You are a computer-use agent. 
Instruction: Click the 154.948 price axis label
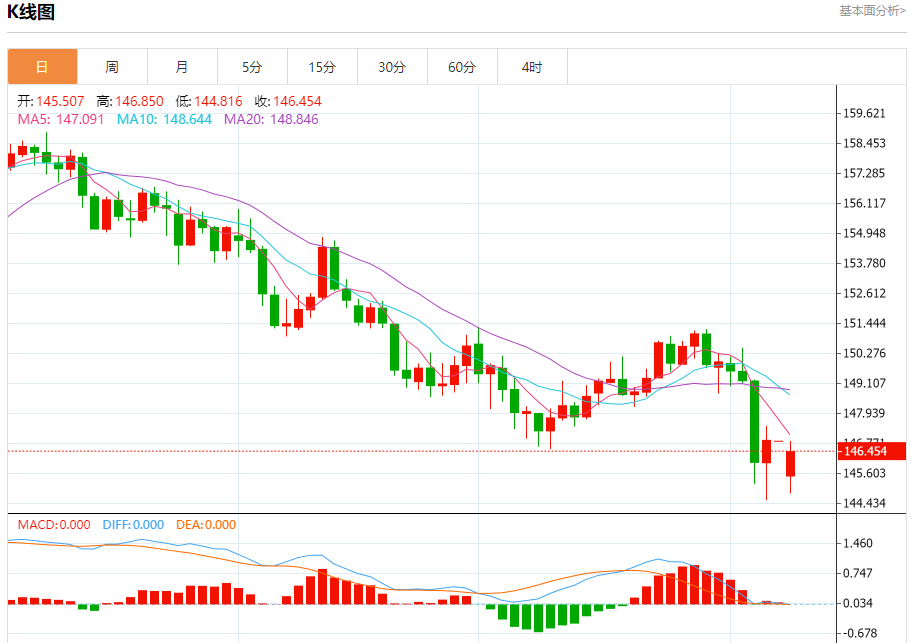(865, 234)
